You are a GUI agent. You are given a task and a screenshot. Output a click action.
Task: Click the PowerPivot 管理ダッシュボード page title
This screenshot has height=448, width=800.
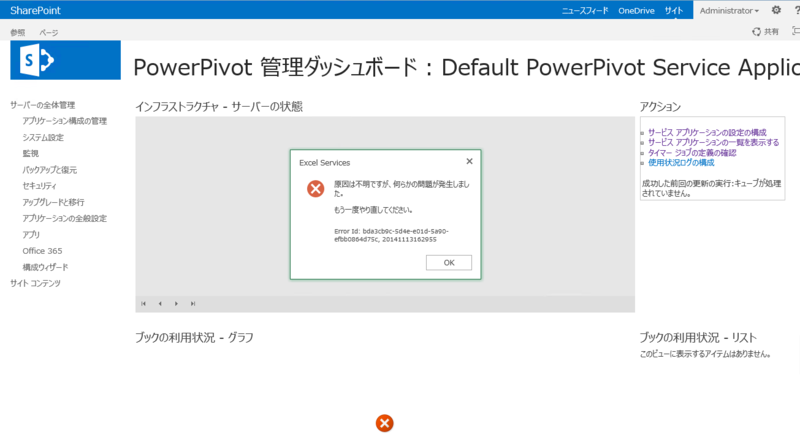point(466,67)
